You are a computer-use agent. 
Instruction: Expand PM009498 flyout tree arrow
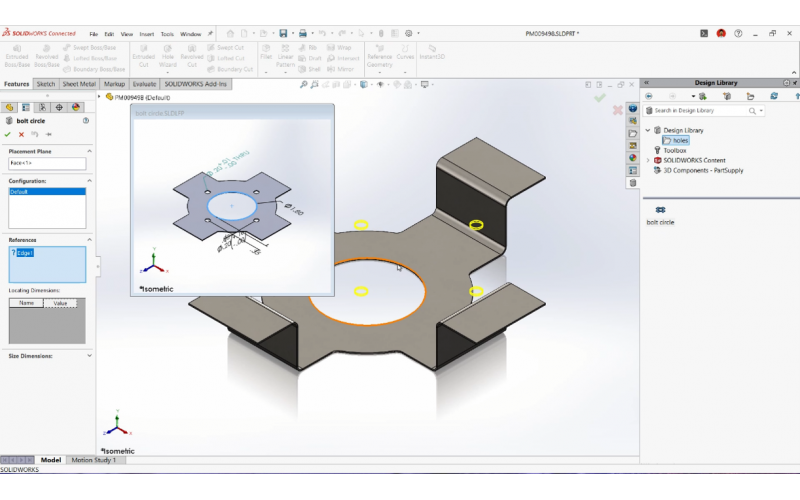[99, 97]
